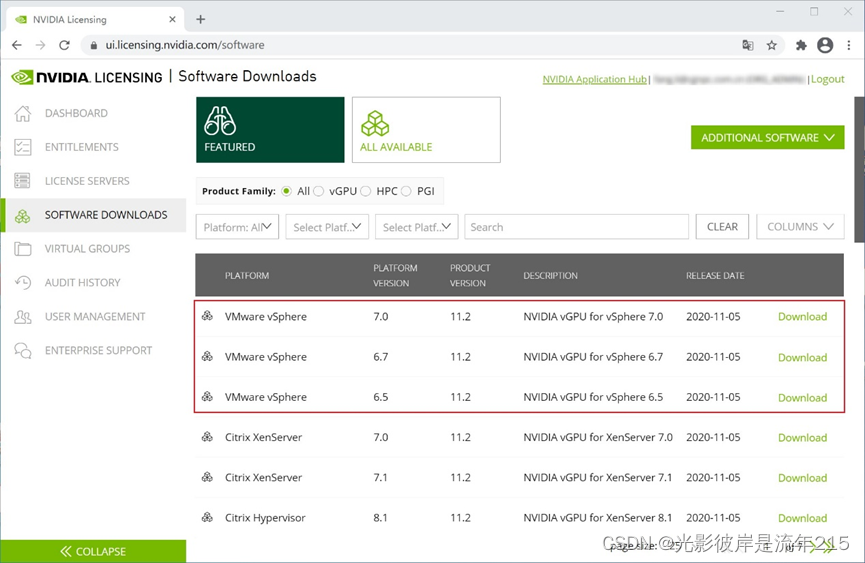Sort by the PLATFORM column header
The width and height of the screenshot is (865, 563).
247,275
